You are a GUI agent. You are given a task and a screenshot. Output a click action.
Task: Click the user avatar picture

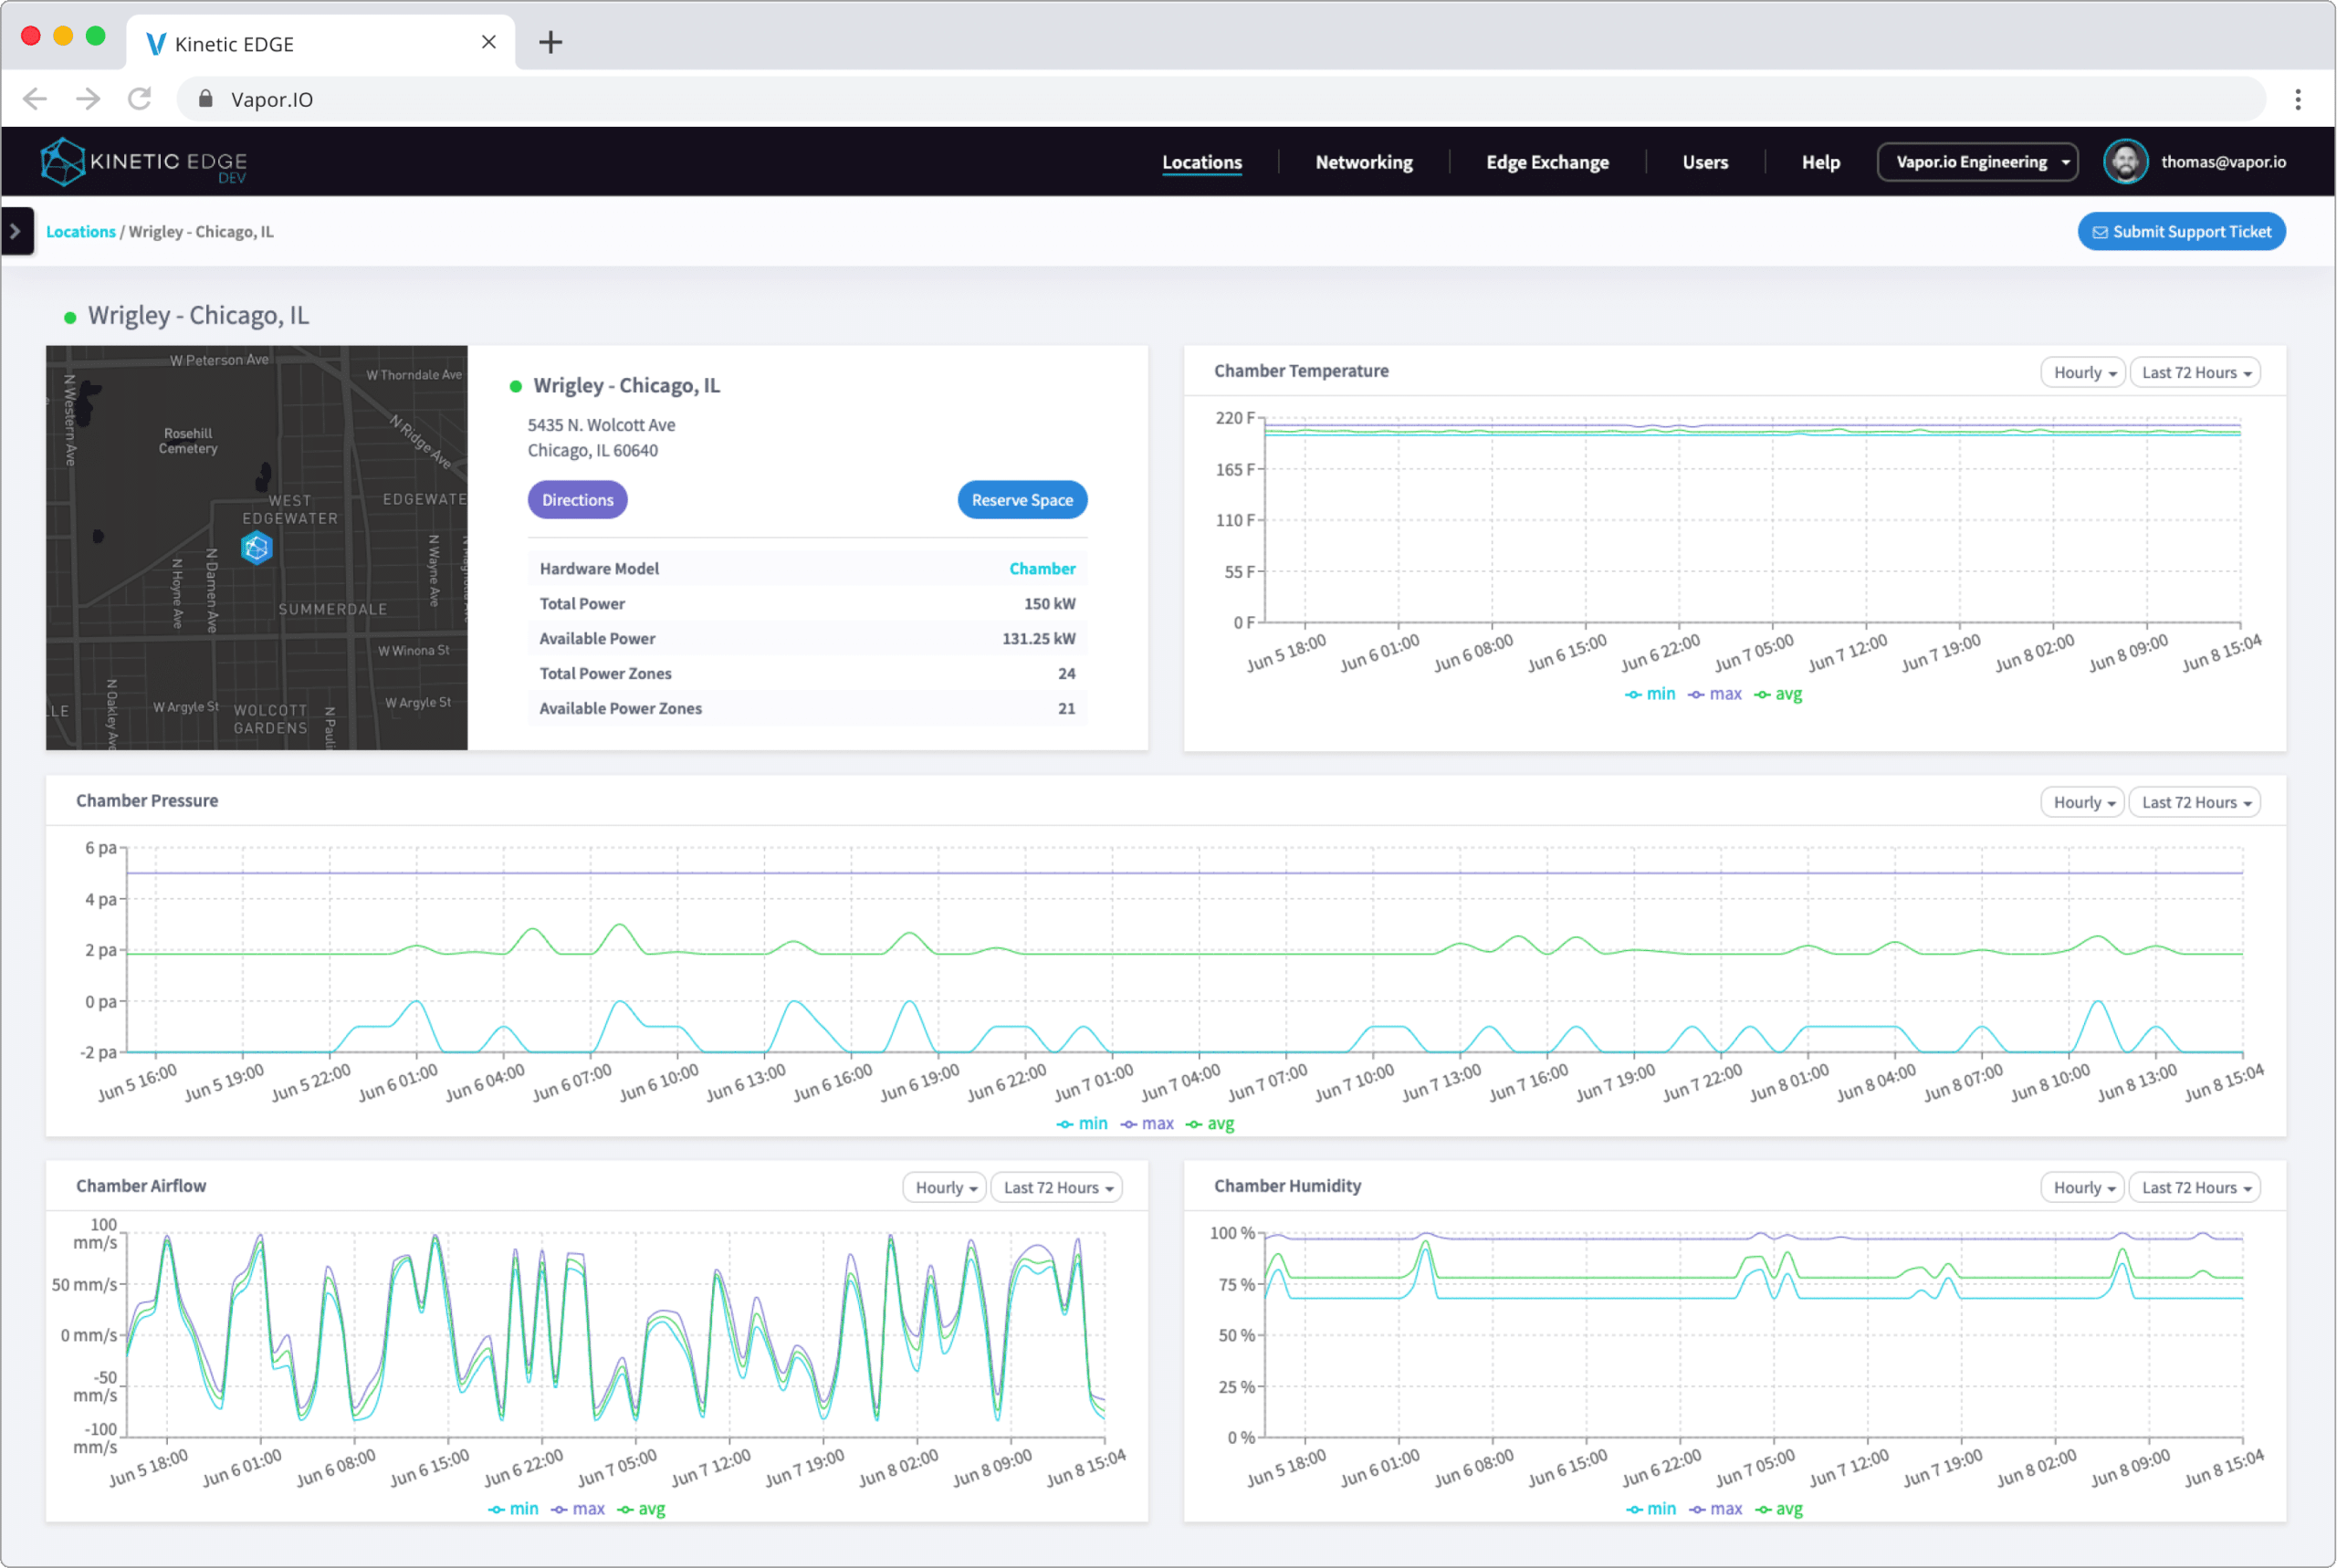[2125, 162]
